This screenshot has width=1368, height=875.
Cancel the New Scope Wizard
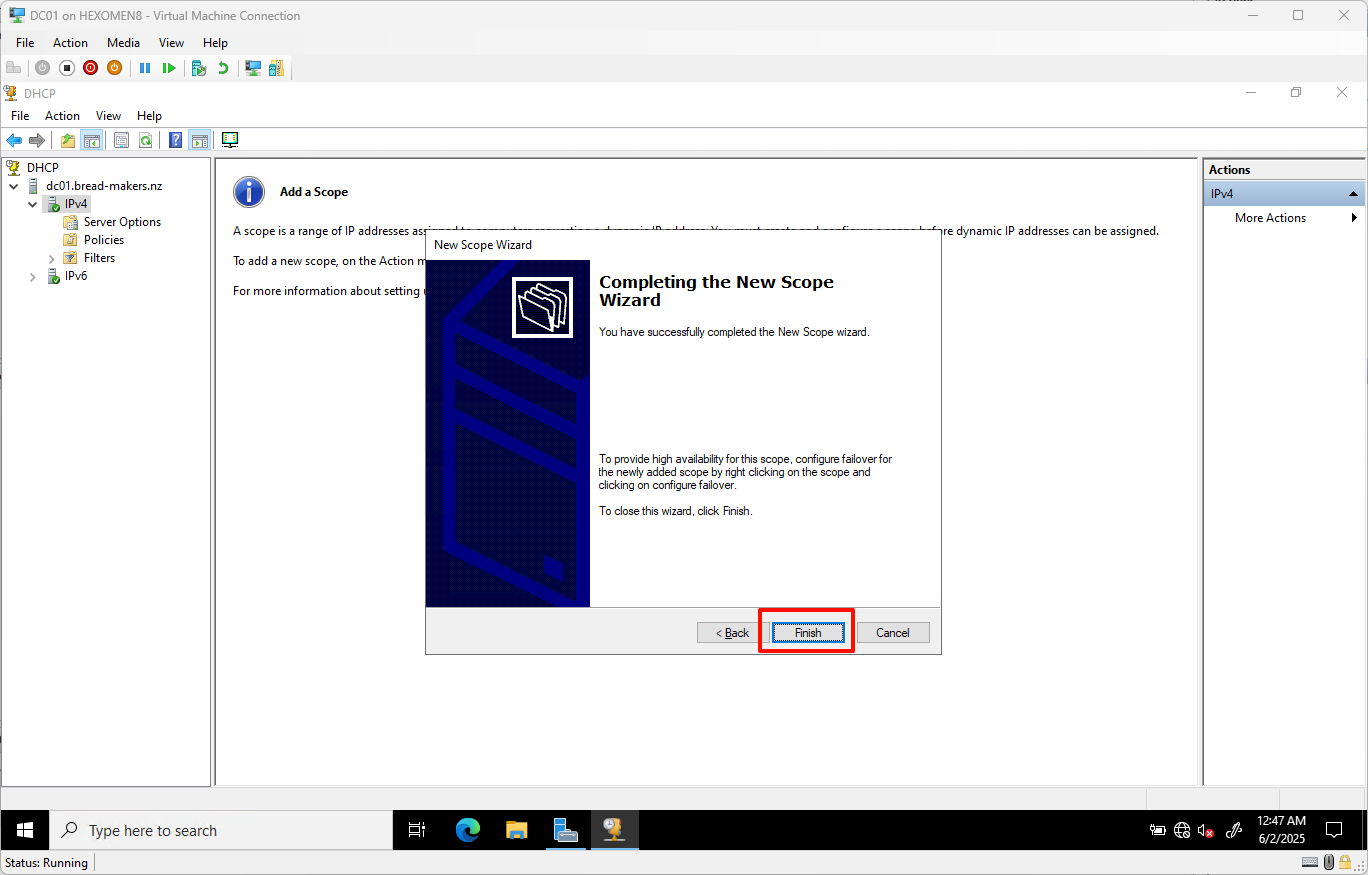coord(892,632)
